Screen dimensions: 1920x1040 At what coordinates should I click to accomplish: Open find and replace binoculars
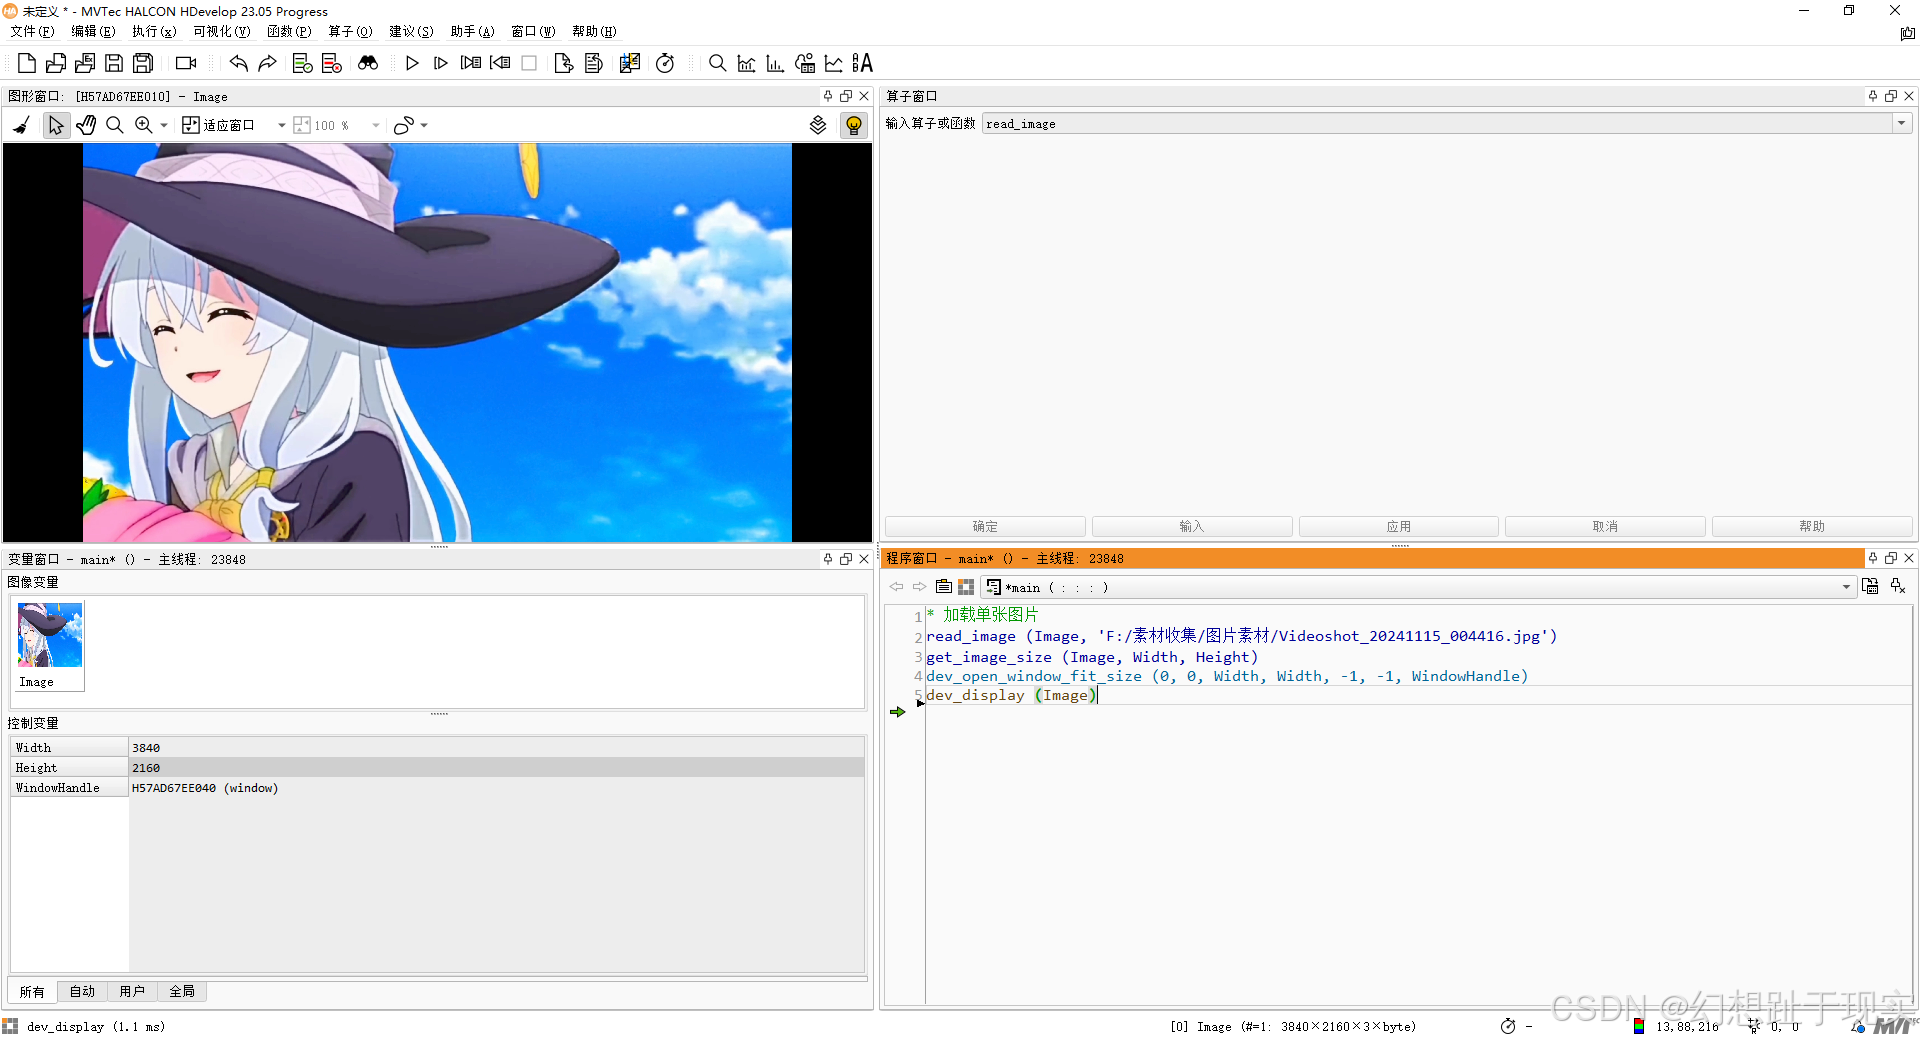[368, 64]
